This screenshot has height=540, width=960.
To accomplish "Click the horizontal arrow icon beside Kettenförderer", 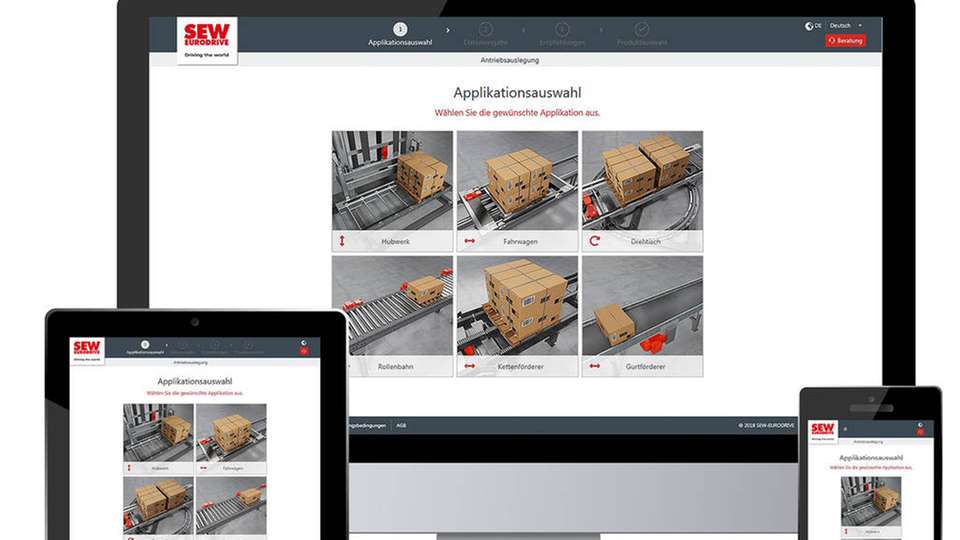I will point(470,366).
